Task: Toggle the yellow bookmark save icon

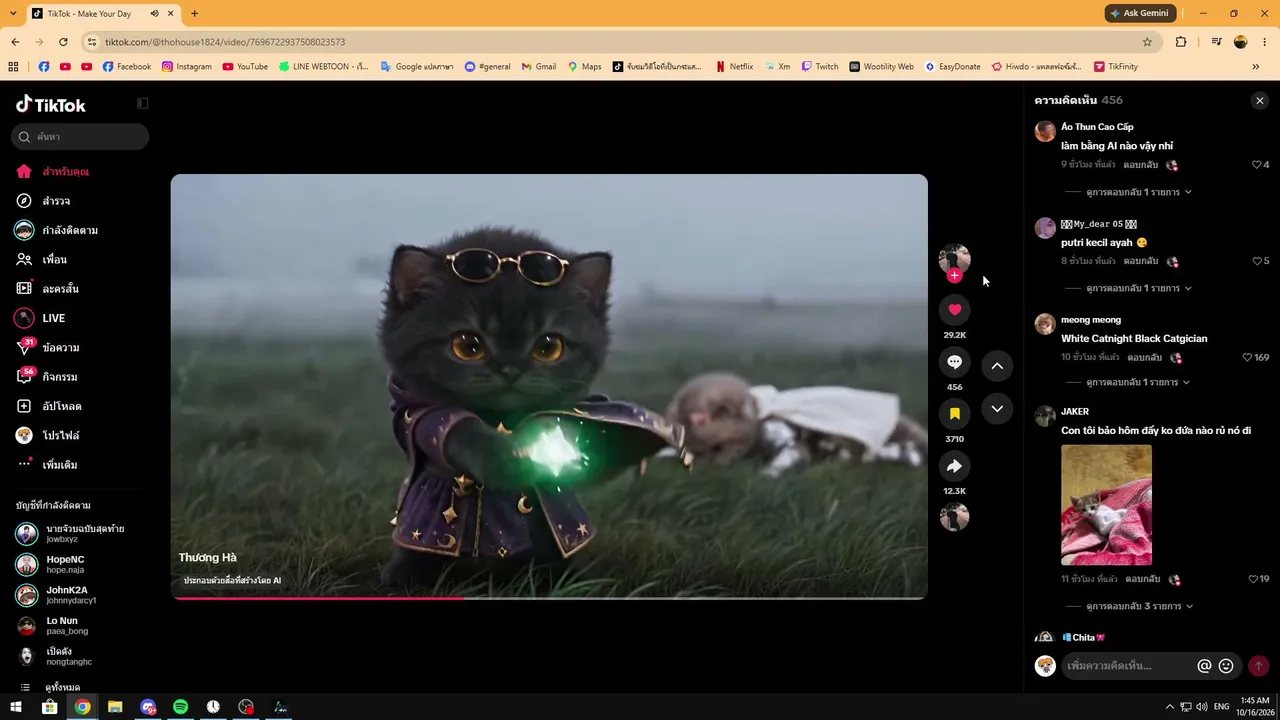Action: point(954,414)
